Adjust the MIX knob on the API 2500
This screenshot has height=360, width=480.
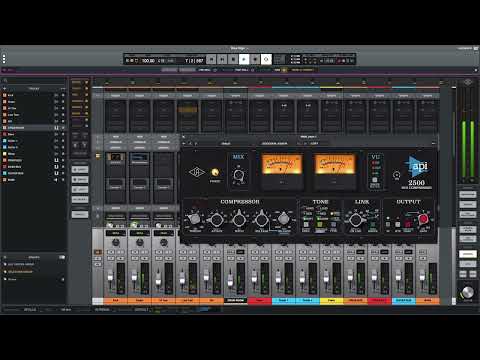pos(238,174)
